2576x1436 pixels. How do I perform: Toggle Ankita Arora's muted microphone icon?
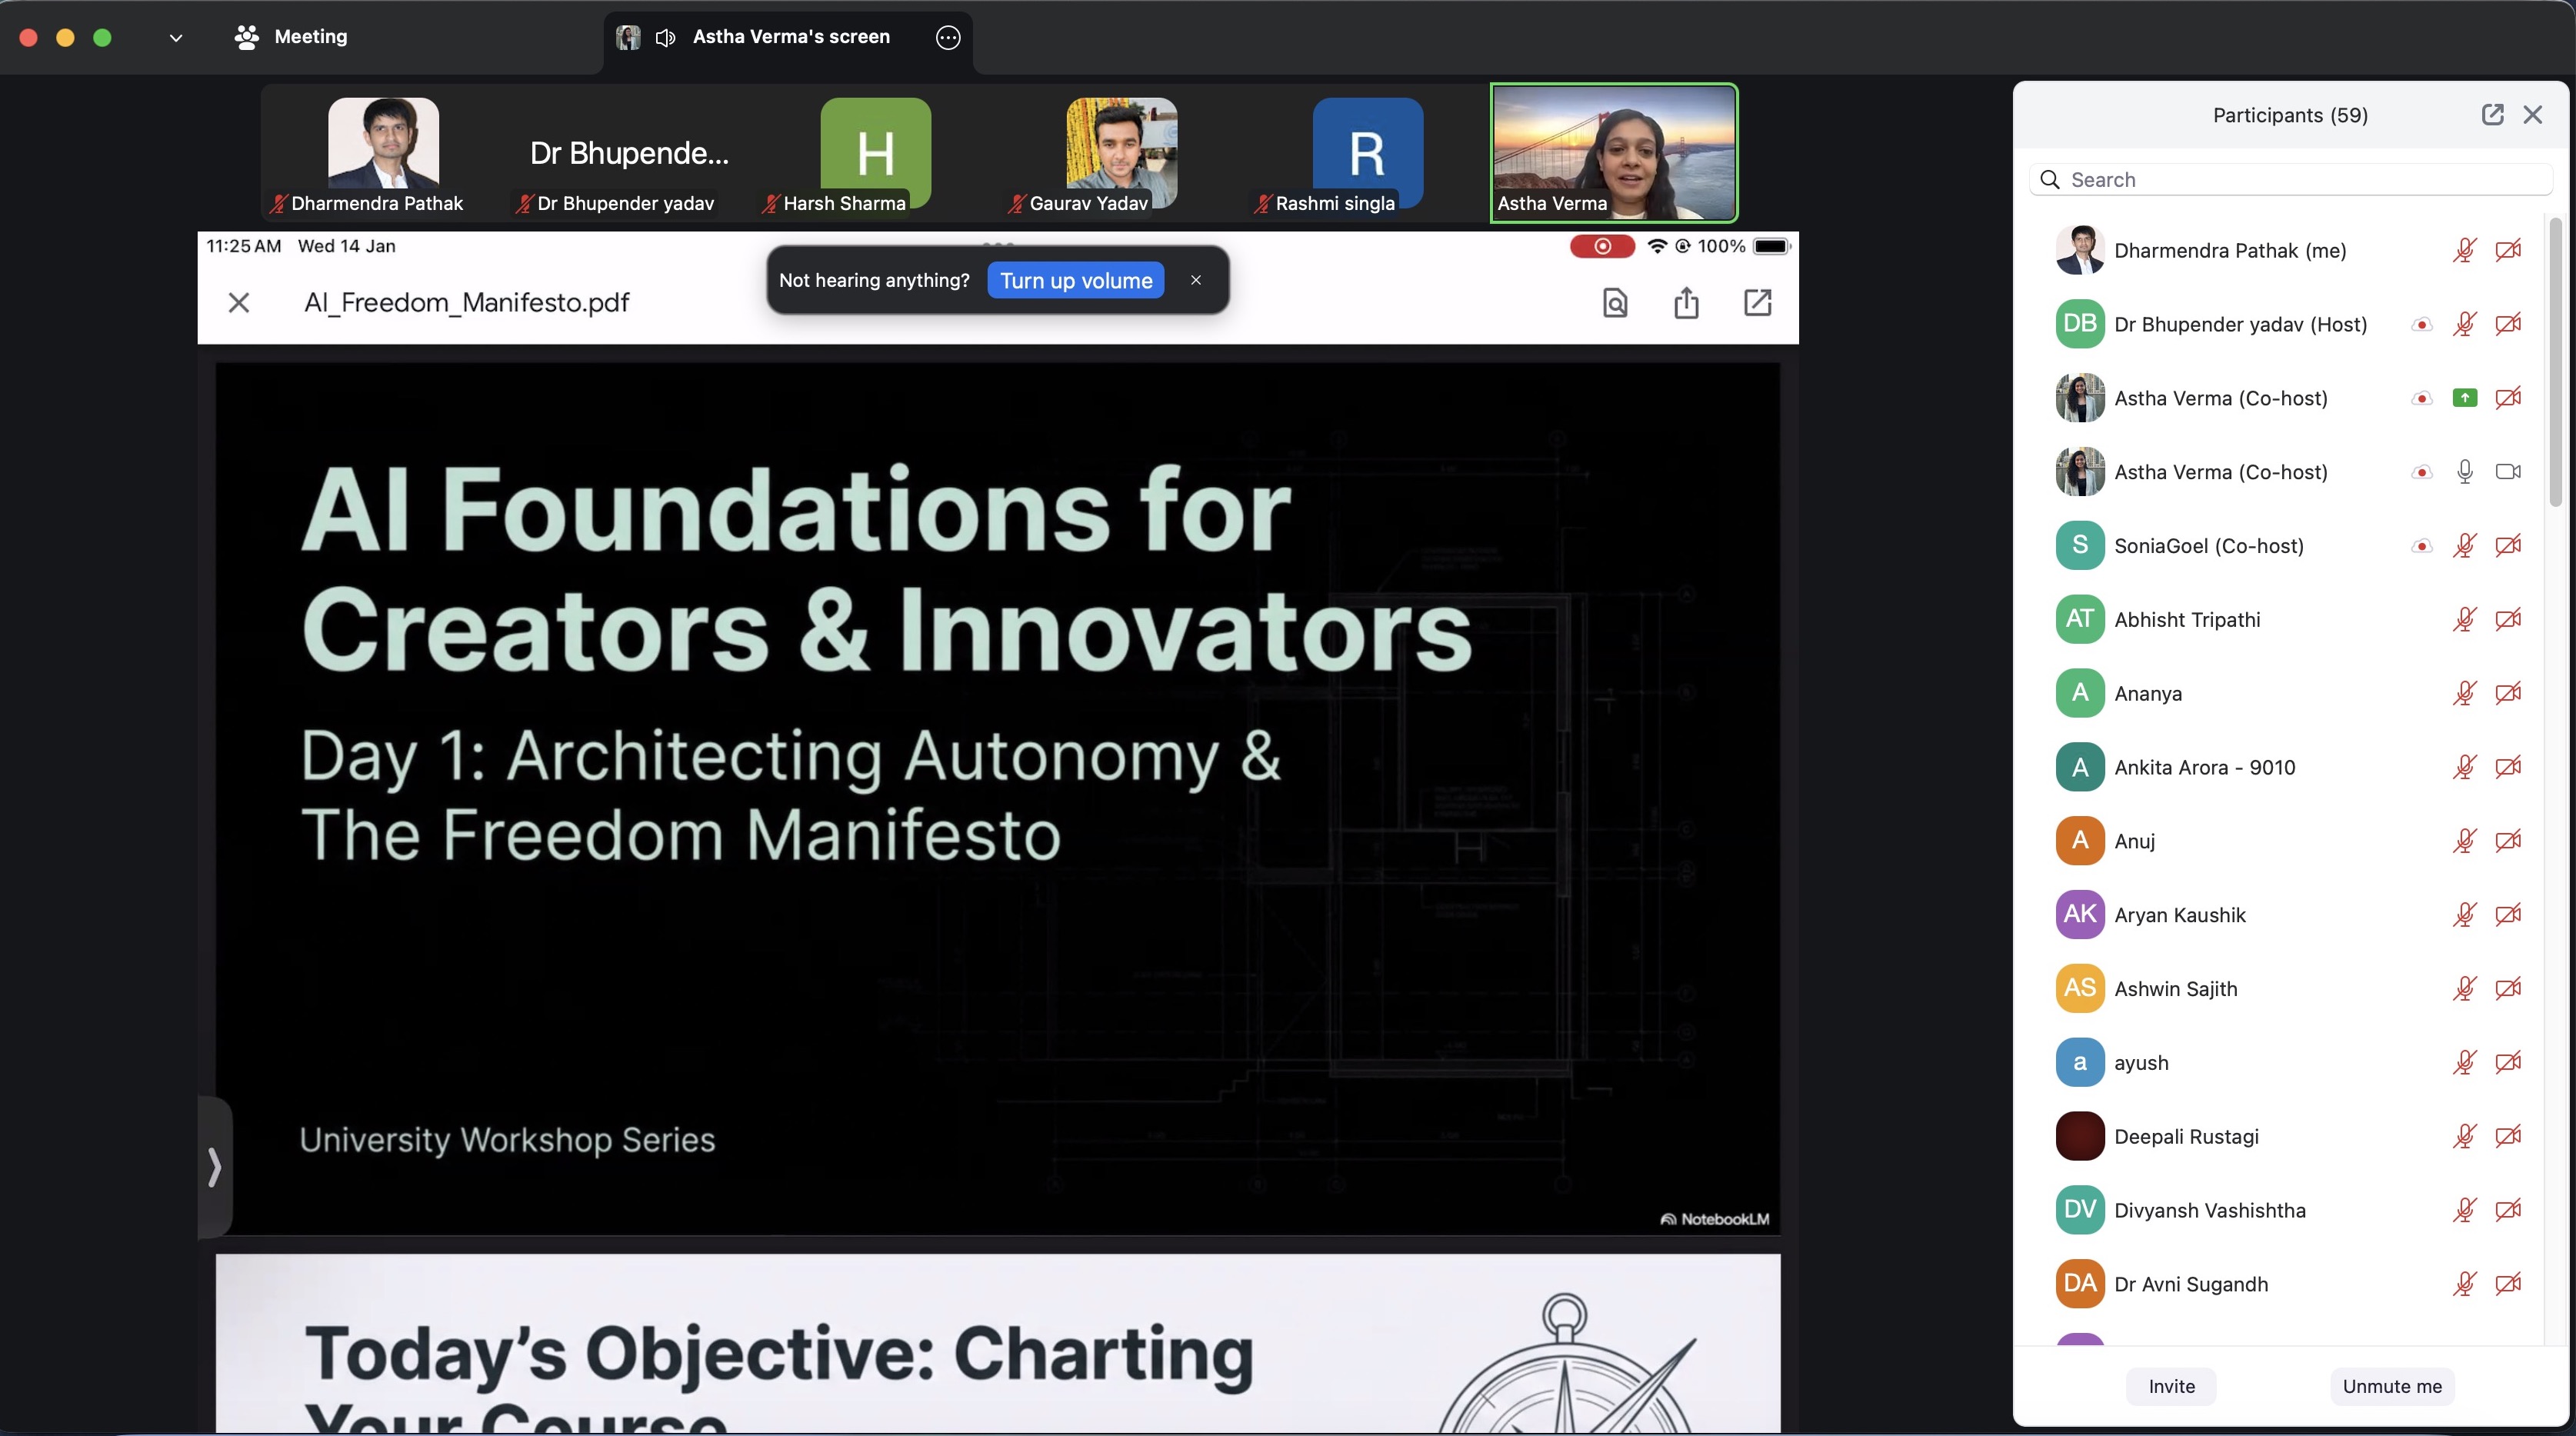[x=2464, y=767]
